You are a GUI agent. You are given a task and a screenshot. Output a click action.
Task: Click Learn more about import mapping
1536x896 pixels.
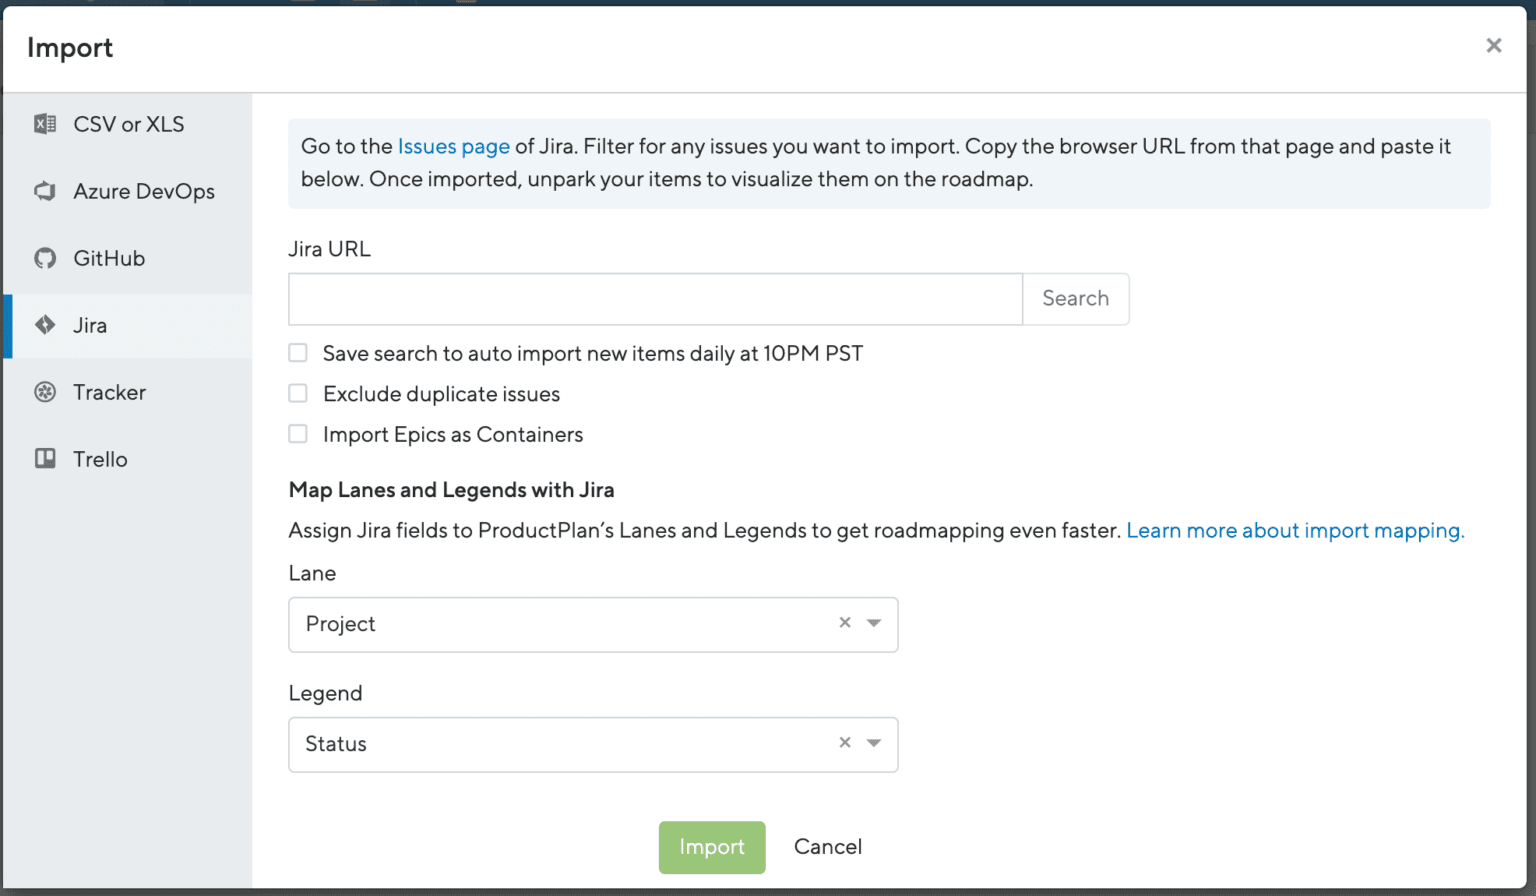[x=1295, y=530]
